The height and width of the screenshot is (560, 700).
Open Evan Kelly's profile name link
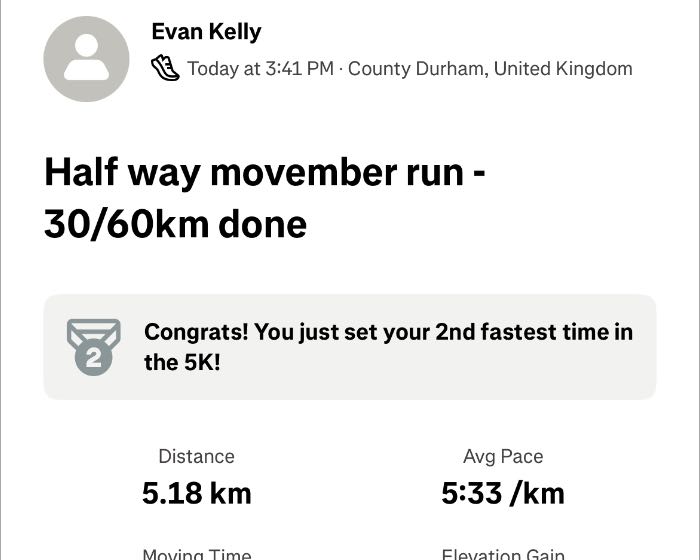point(206,32)
